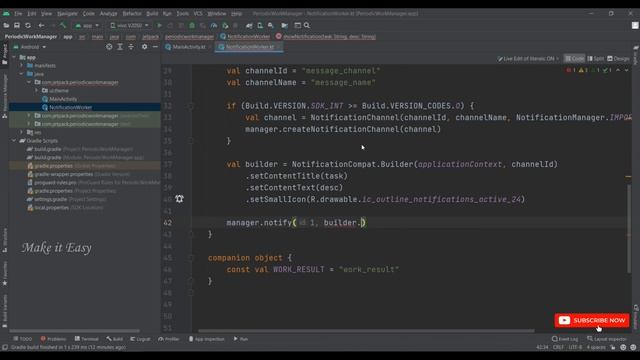
Task: Open the run configuration 'app' dropdown
Action: (x=87, y=25)
